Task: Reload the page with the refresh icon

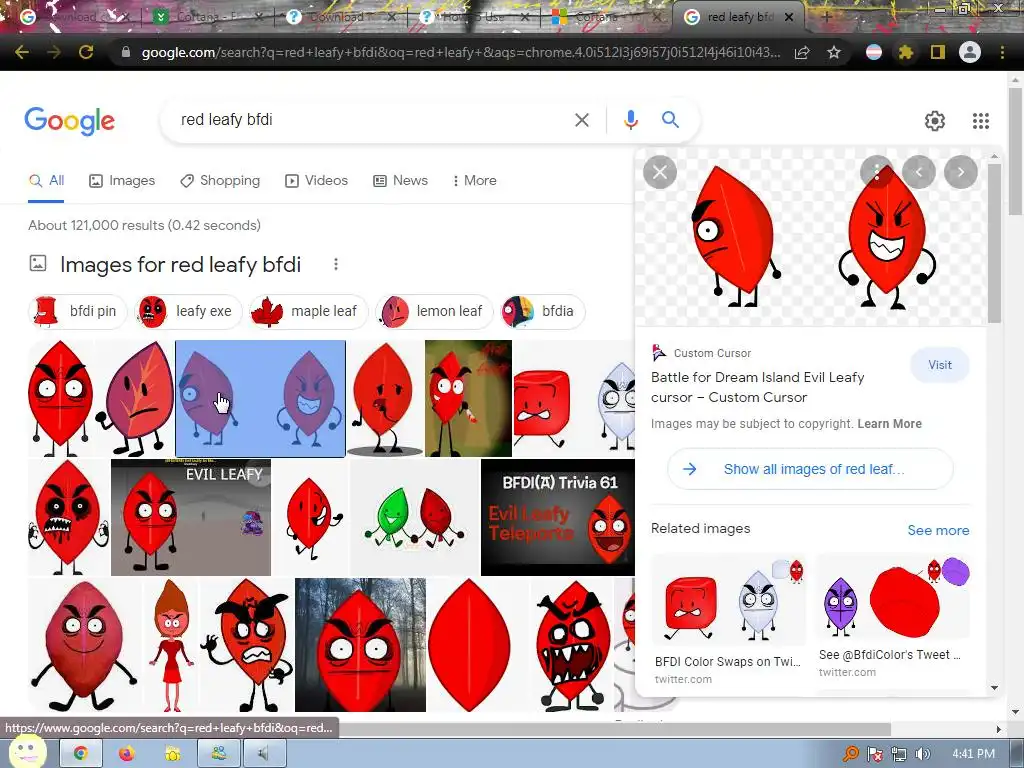Action: coord(86,52)
